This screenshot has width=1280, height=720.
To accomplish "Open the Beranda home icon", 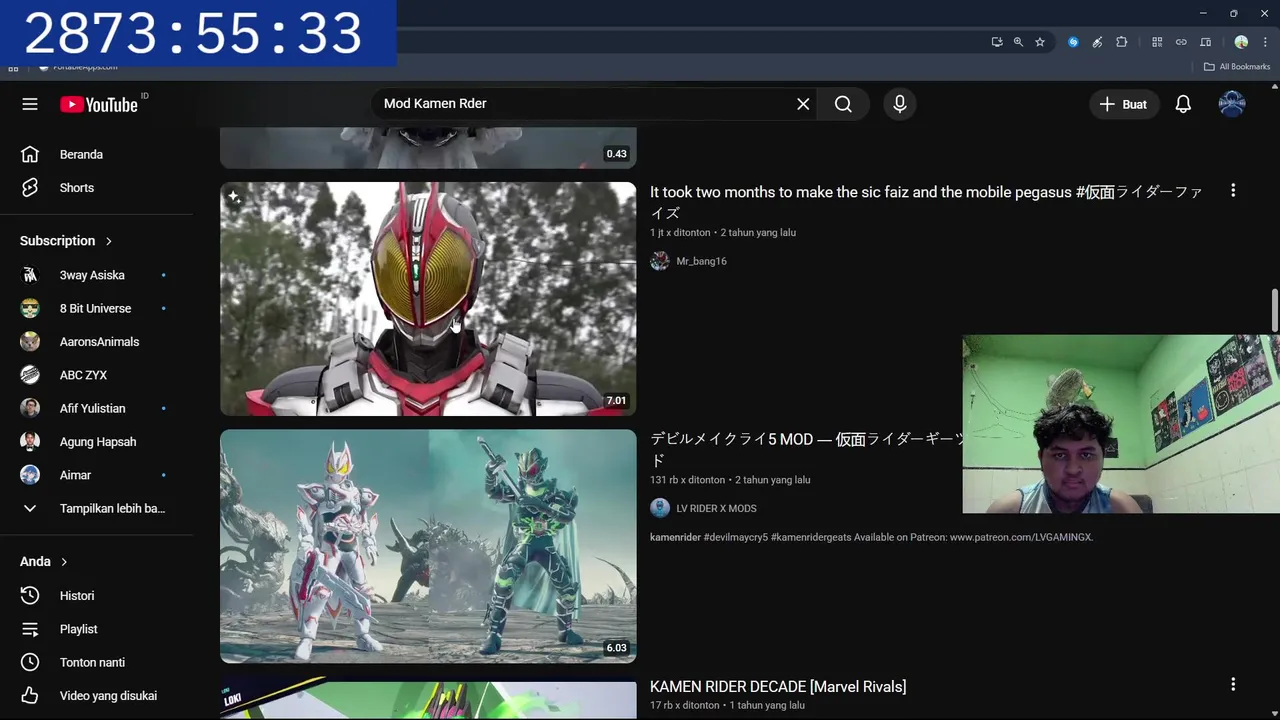I will [30, 154].
